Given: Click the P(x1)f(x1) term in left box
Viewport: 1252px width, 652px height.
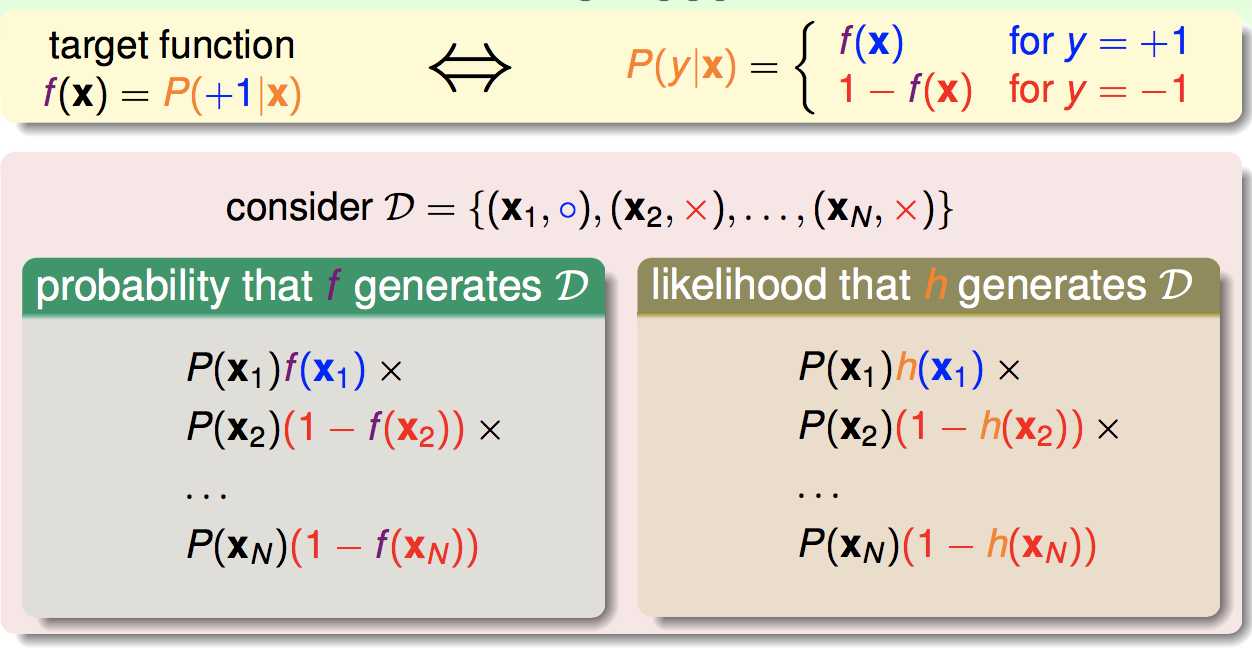Looking at the screenshot, I should point(276,371).
